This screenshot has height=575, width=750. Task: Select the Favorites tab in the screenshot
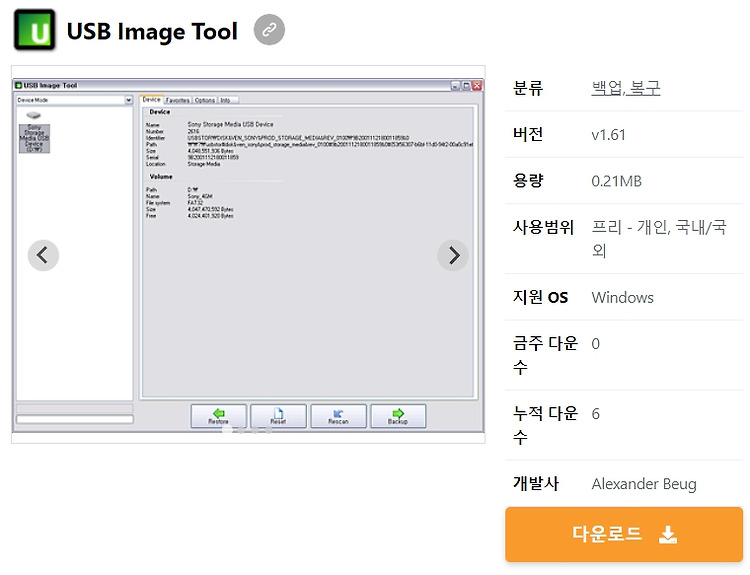(177, 100)
